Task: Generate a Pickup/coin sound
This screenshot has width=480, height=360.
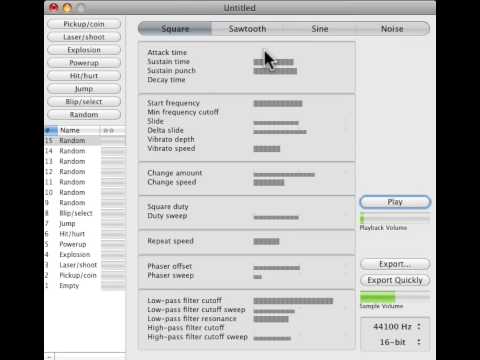Action: coord(84,24)
